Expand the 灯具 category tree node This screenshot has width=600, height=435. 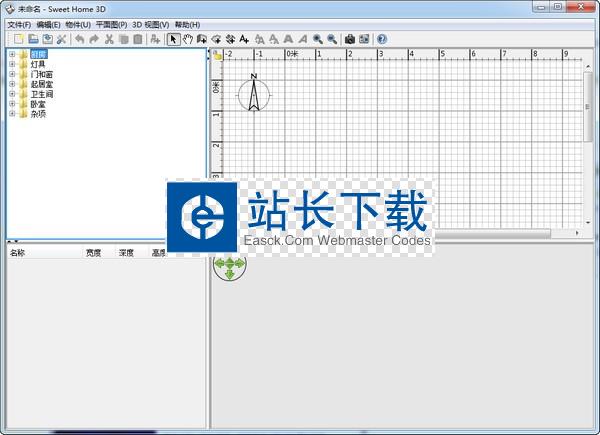point(12,64)
